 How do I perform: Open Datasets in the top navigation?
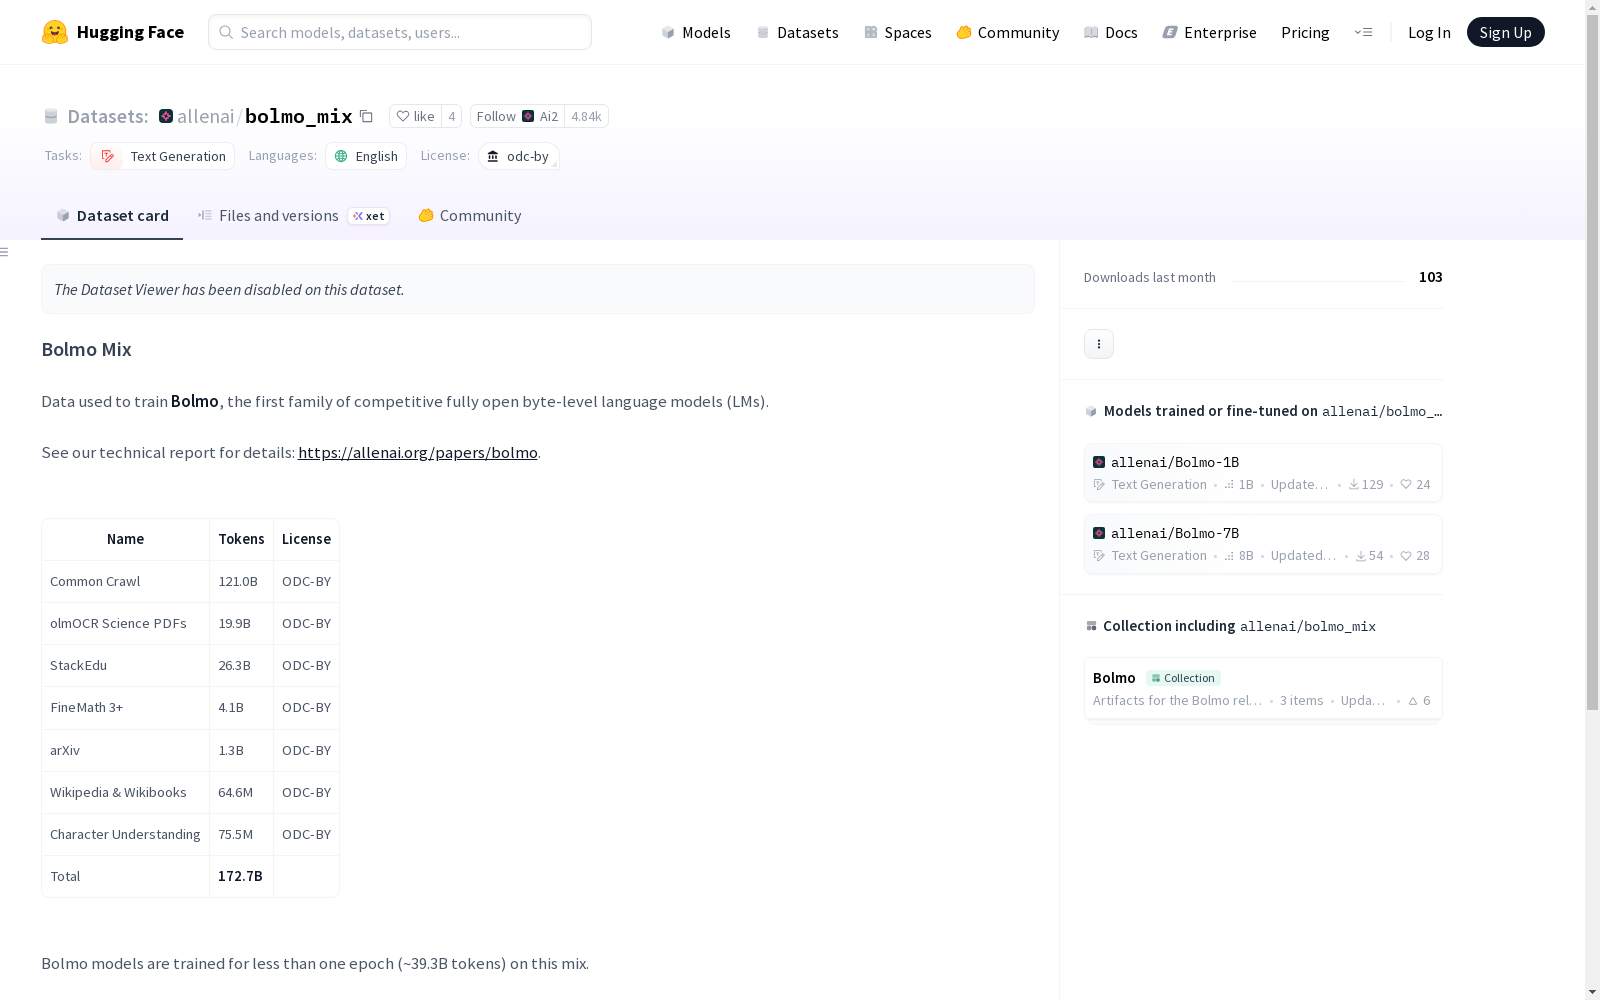click(797, 32)
